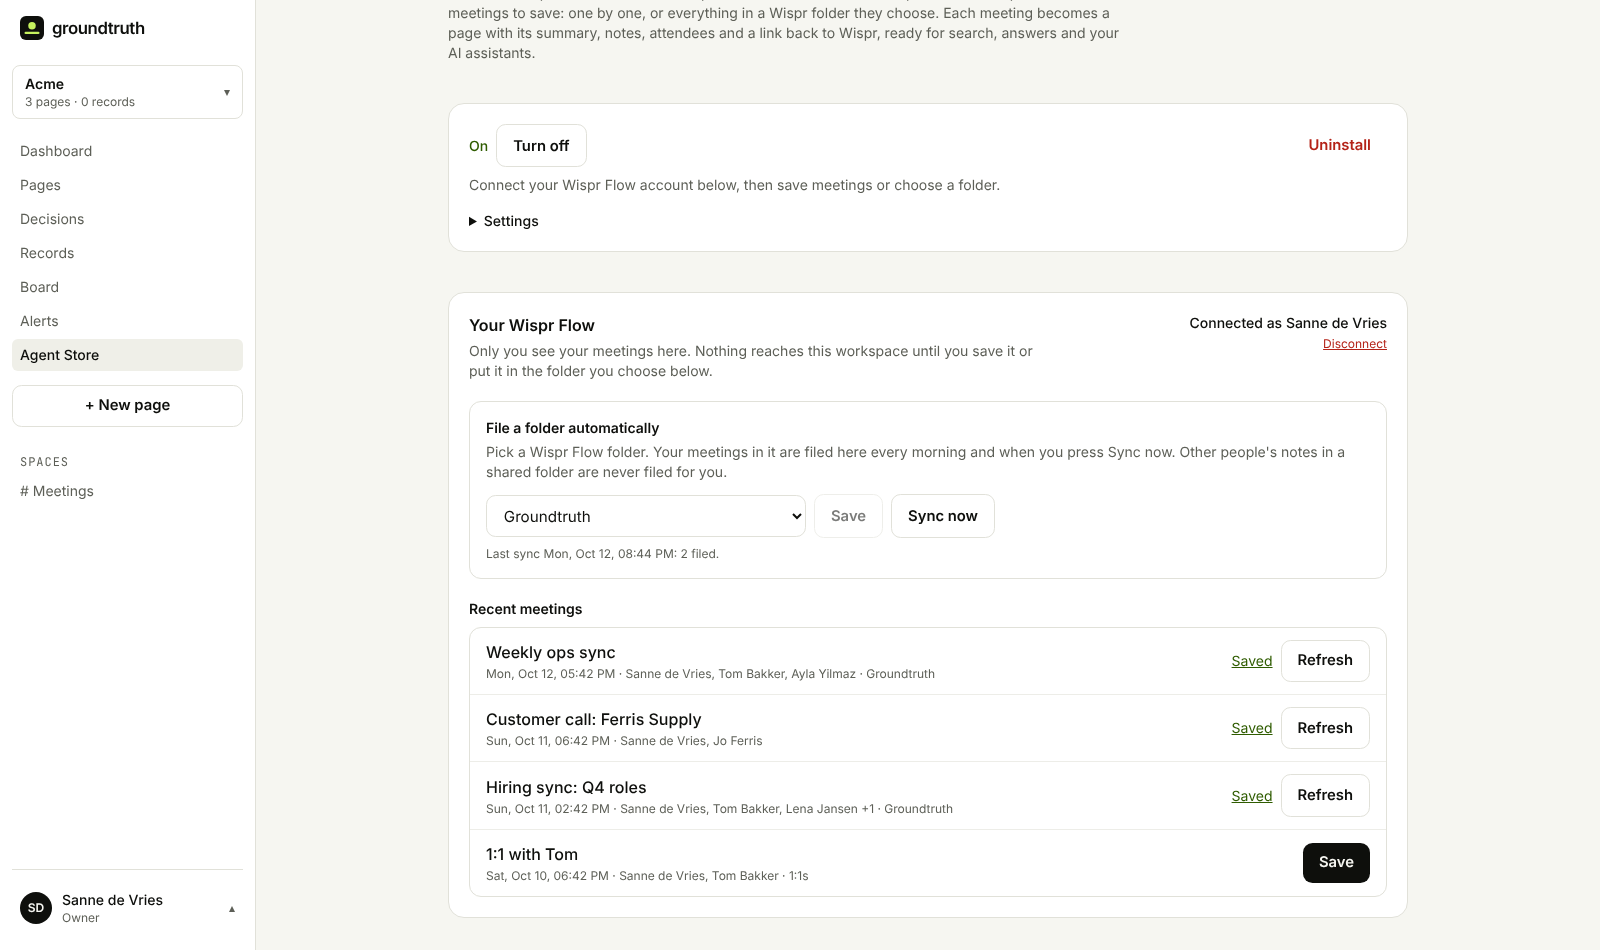Click the disabled Save folder button
1600x950 pixels.
click(x=848, y=516)
